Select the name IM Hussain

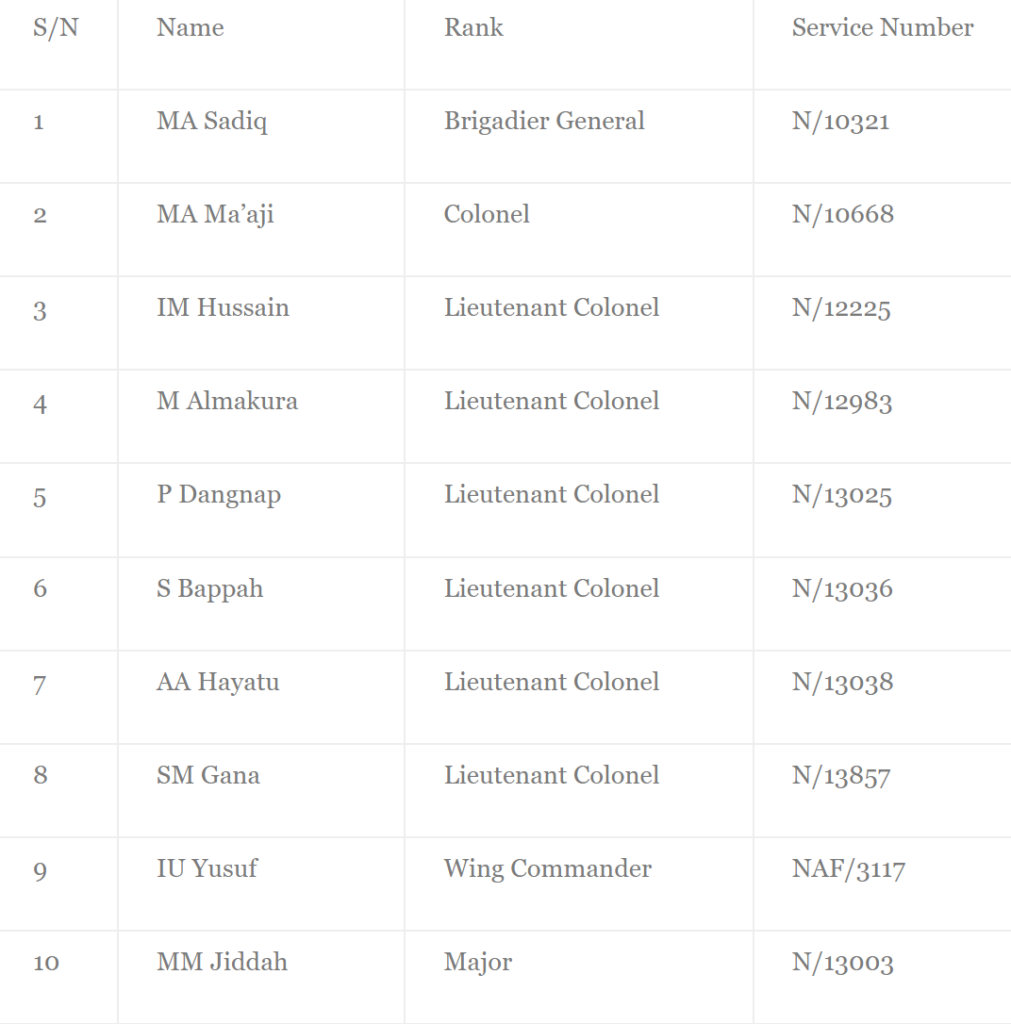(223, 308)
